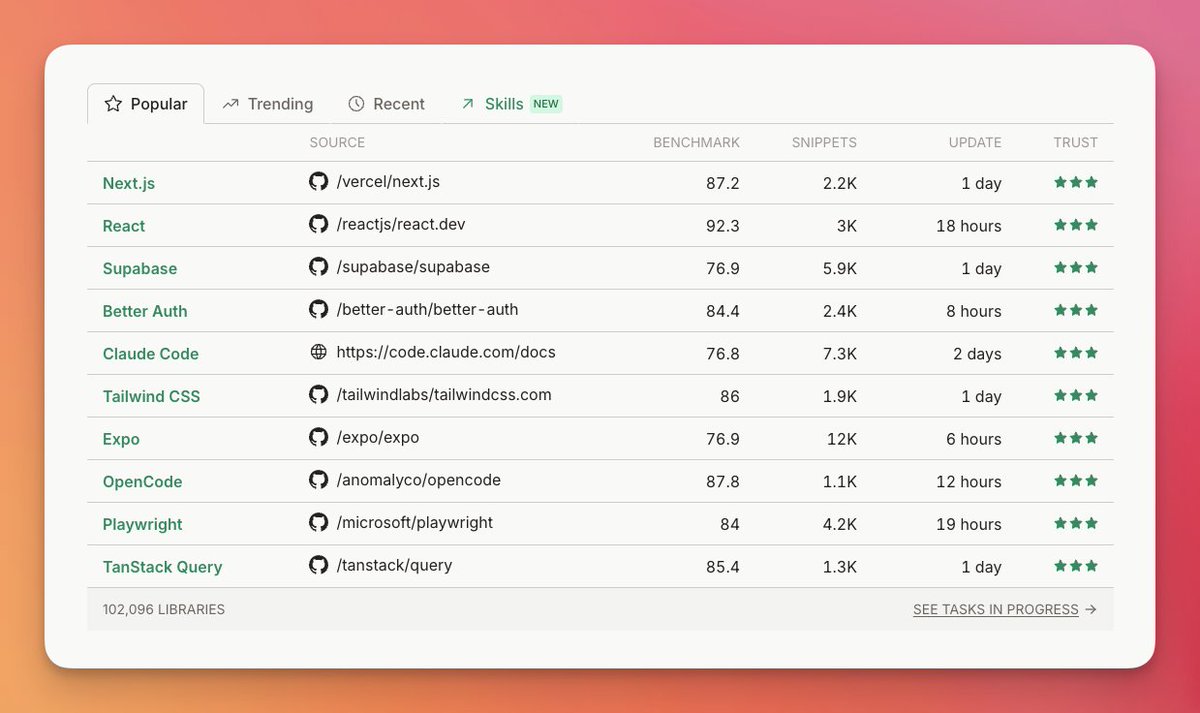Click trust stars in Next.js row
This screenshot has width=1200, height=713.
tap(1076, 182)
